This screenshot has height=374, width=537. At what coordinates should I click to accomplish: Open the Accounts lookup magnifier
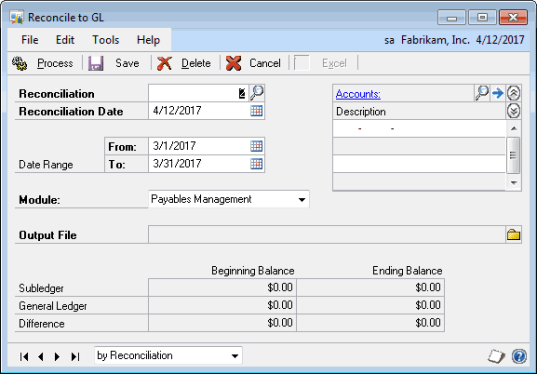pyautogui.click(x=482, y=93)
